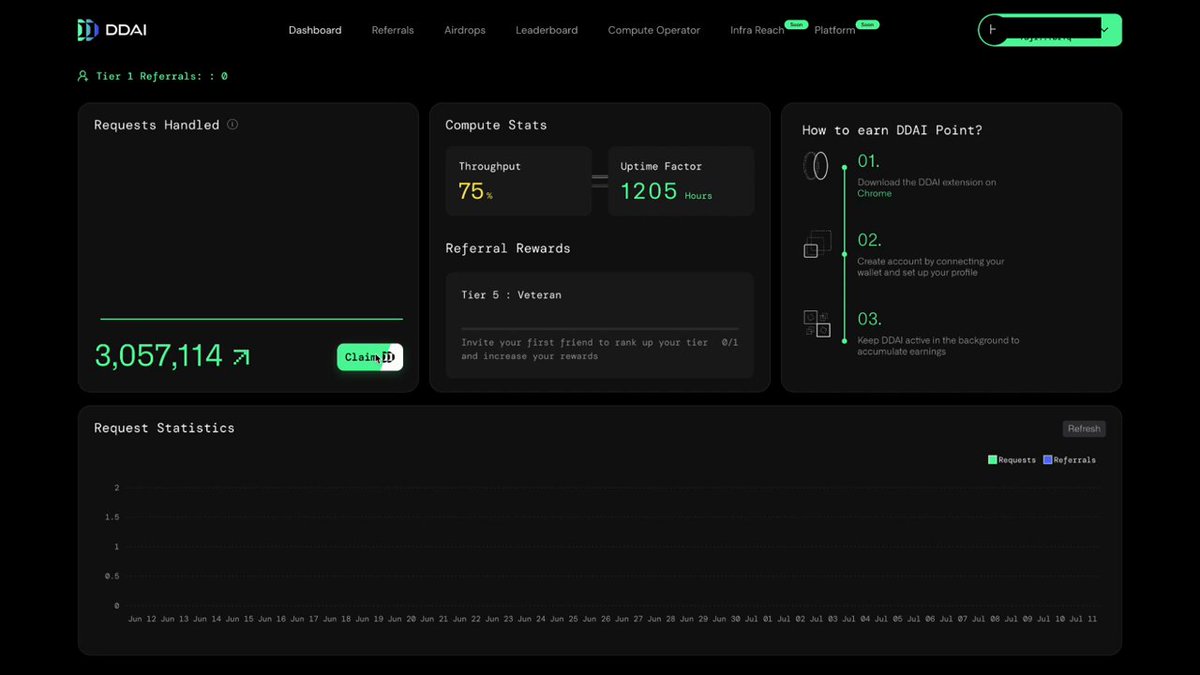Click the 3,057,114 requests count

point(159,356)
